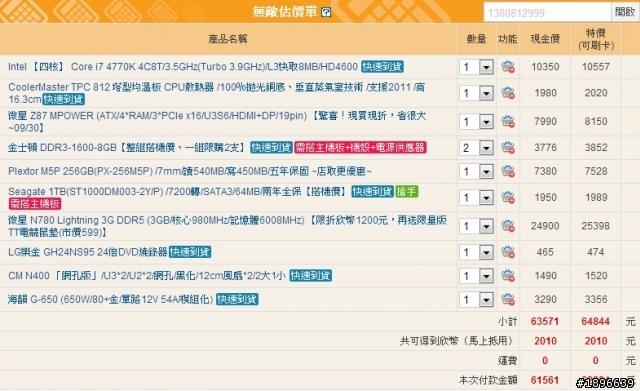Remove the DDR3-1600-8GB memory item
The height and width of the screenshot is (391, 640).
click(x=508, y=147)
